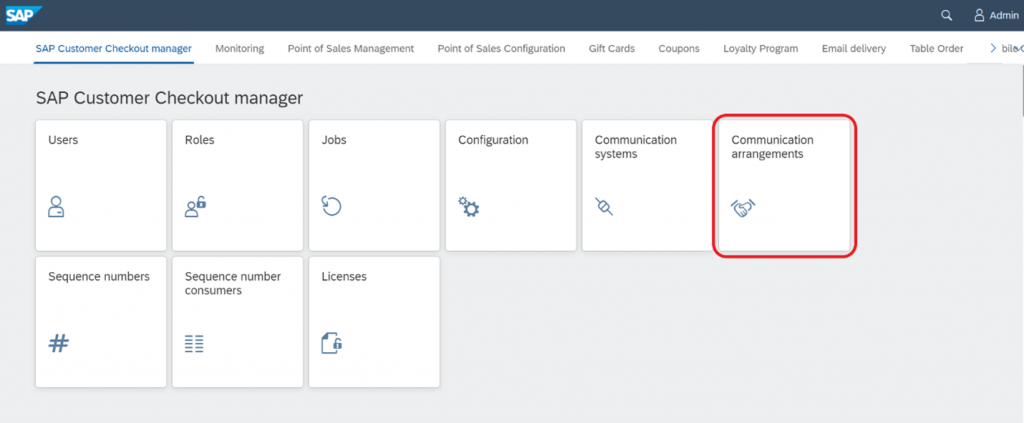
Task: Expand more tabs with right chevron
Action: point(993,48)
